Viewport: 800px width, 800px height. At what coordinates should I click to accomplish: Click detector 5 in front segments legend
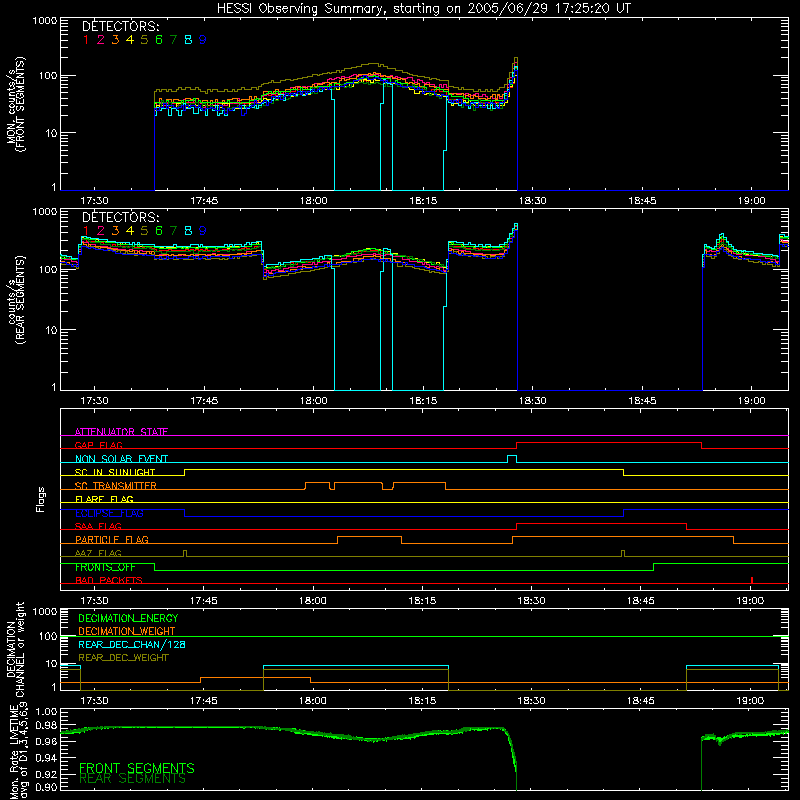click(144, 40)
